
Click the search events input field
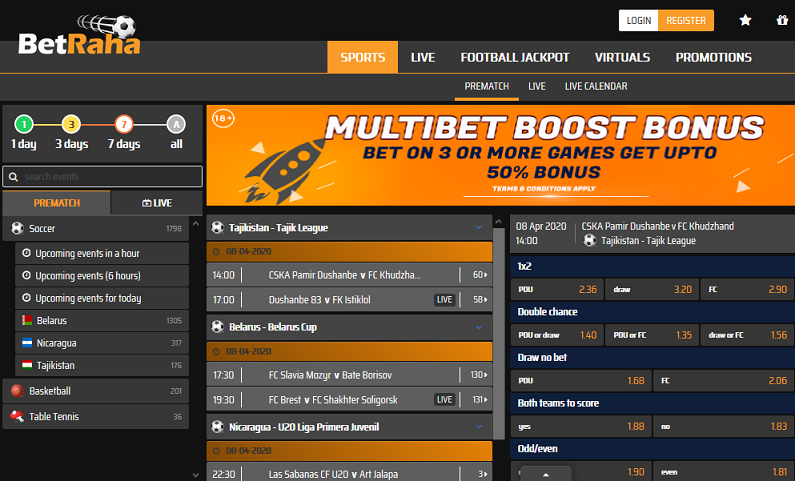102,176
